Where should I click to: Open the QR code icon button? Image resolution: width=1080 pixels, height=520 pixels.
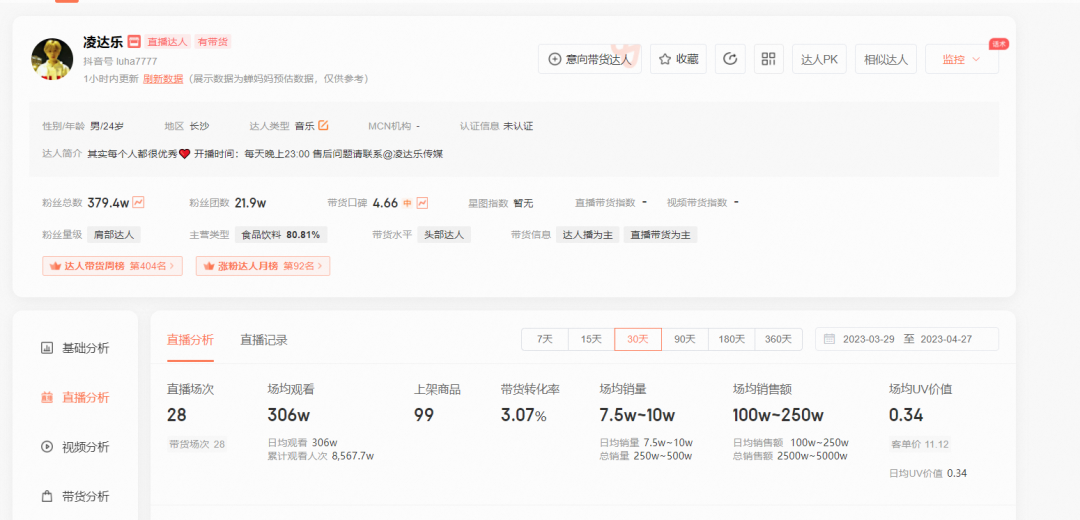tap(768, 59)
